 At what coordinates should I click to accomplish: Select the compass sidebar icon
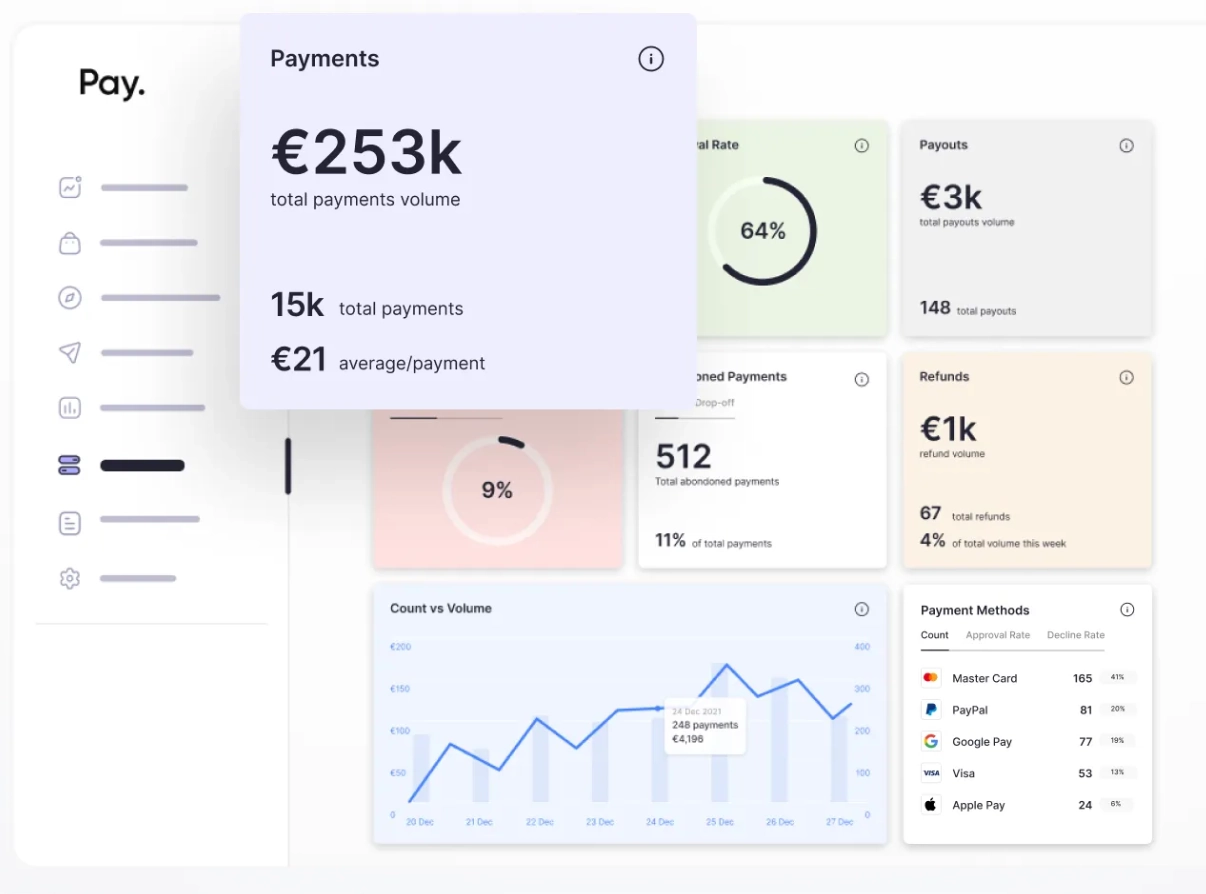pyautogui.click(x=70, y=298)
